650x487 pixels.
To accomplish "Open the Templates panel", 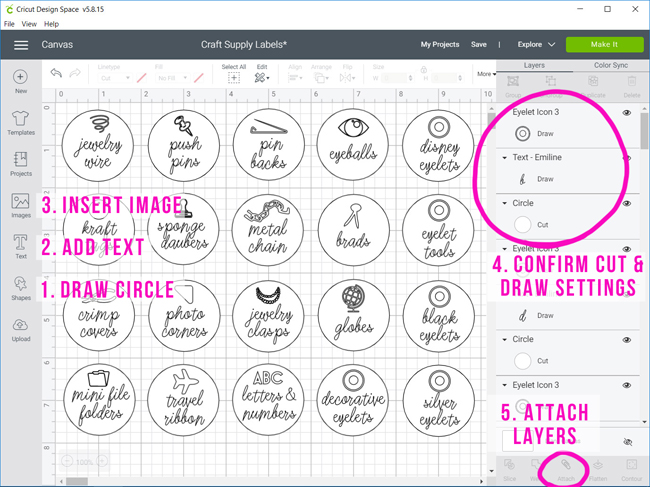I will pyautogui.click(x=20, y=123).
